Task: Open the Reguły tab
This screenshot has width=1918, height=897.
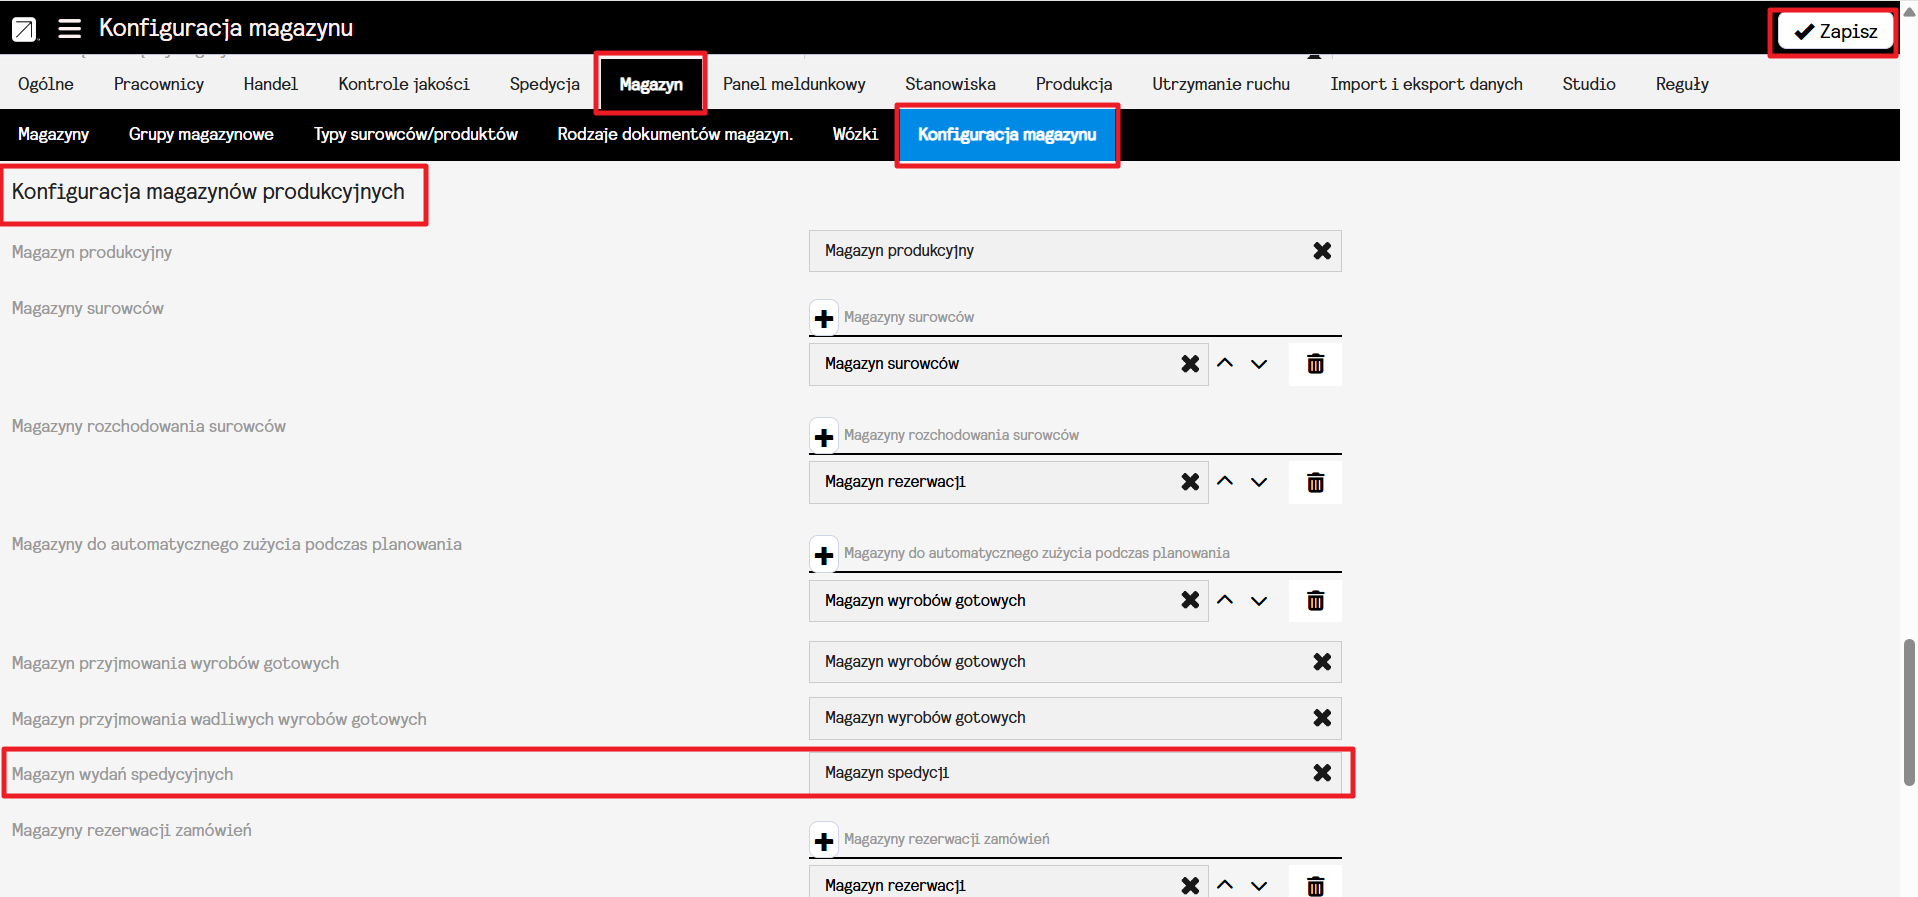Action: click(x=1682, y=84)
